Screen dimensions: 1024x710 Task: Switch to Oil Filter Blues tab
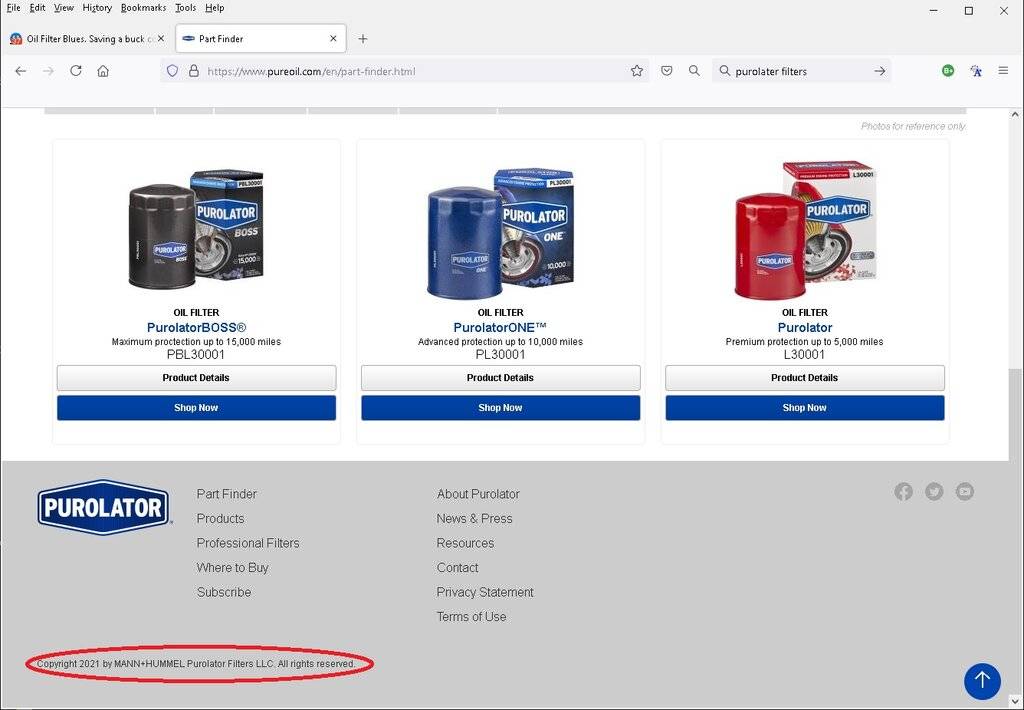click(85, 39)
